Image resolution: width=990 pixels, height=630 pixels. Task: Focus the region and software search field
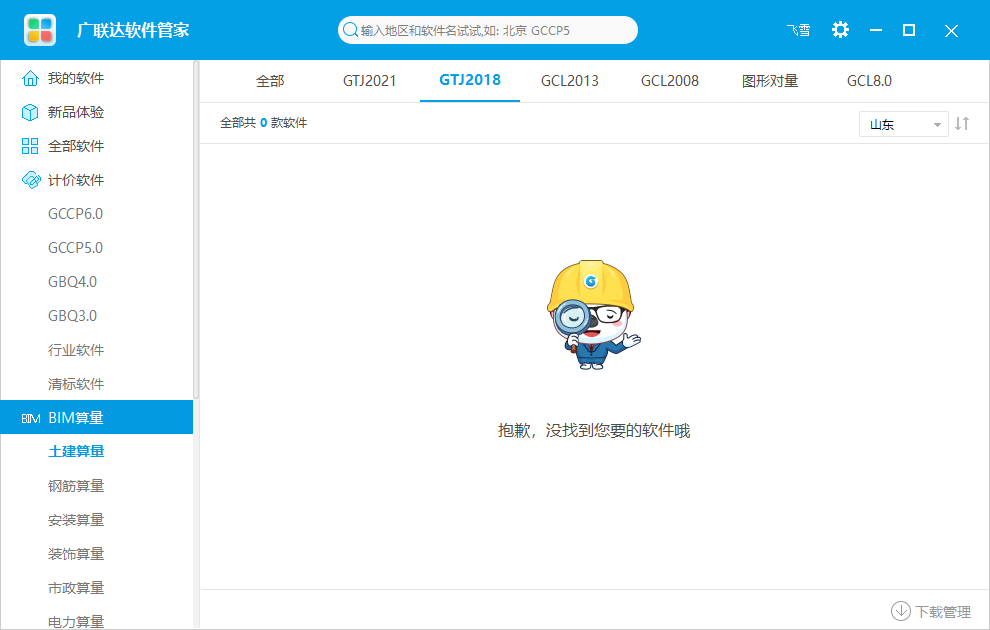click(x=487, y=30)
